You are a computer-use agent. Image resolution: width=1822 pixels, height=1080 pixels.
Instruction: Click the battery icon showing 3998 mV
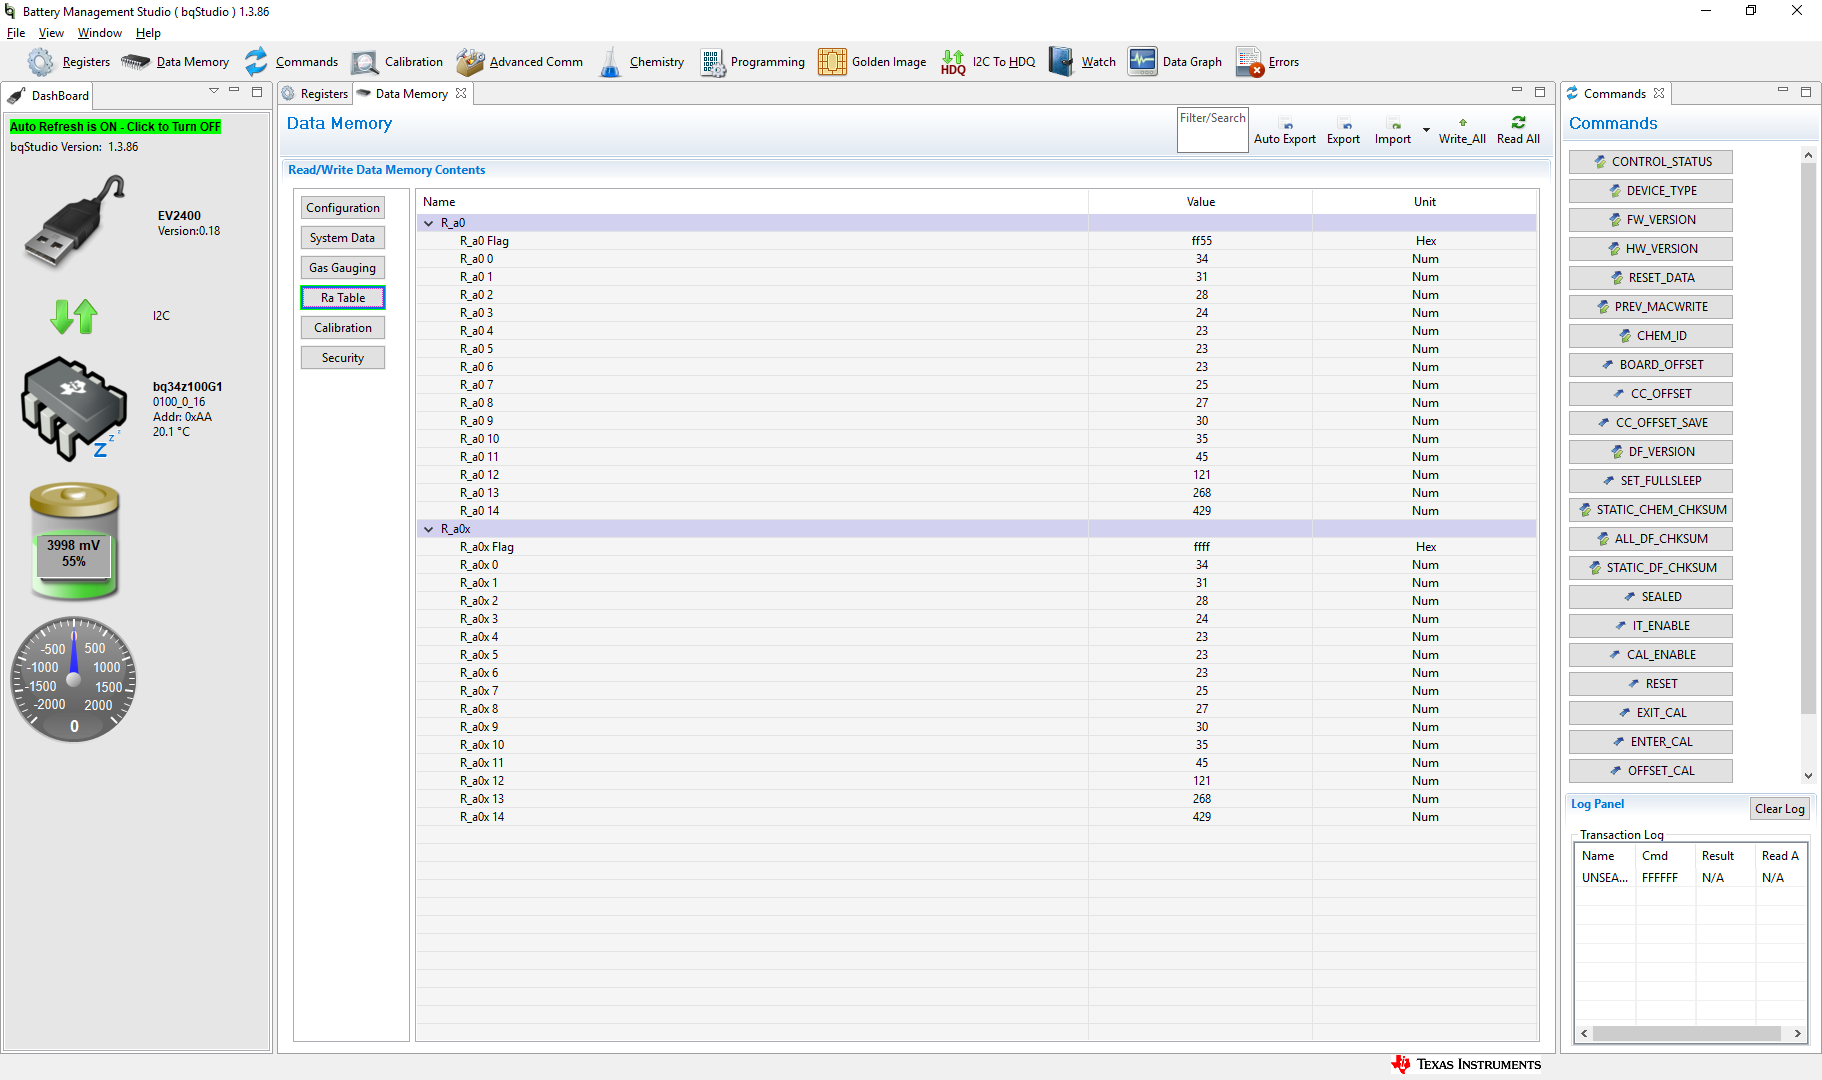pyautogui.click(x=74, y=541)
